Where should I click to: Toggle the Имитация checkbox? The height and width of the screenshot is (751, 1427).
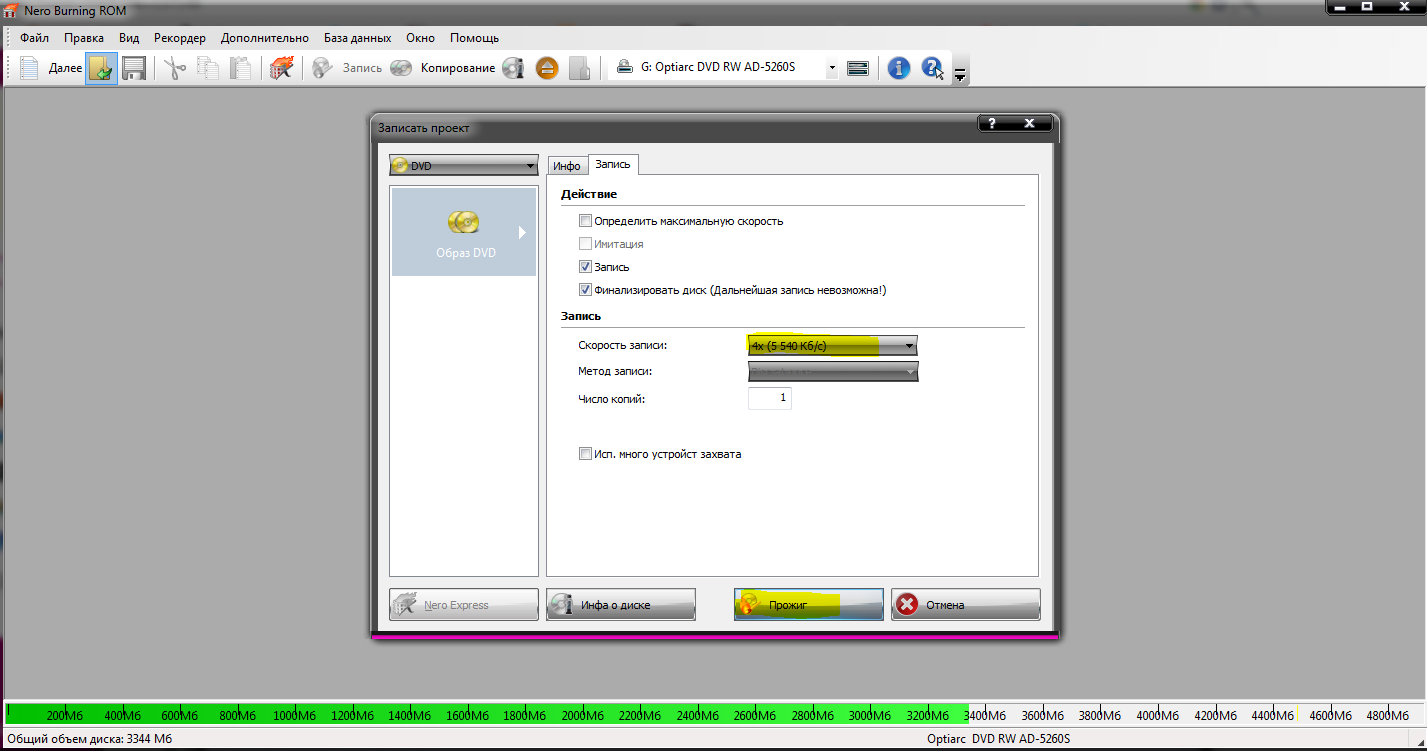585,244
